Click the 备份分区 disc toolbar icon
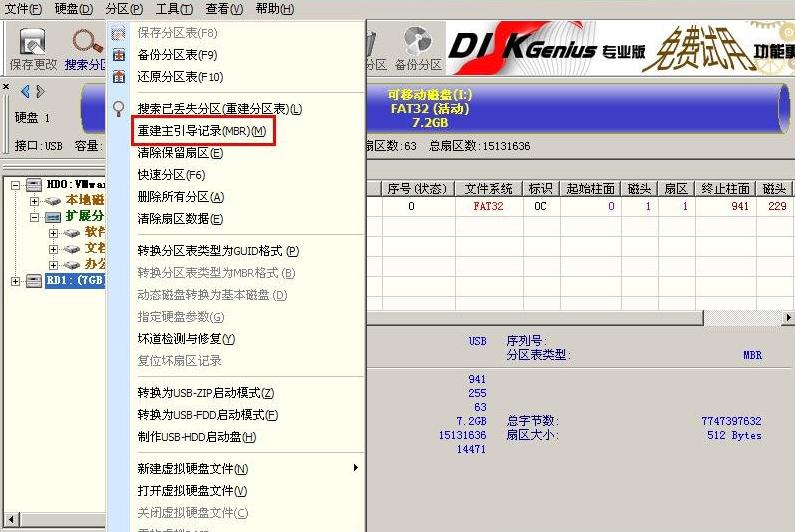 (x=417, y=48)
